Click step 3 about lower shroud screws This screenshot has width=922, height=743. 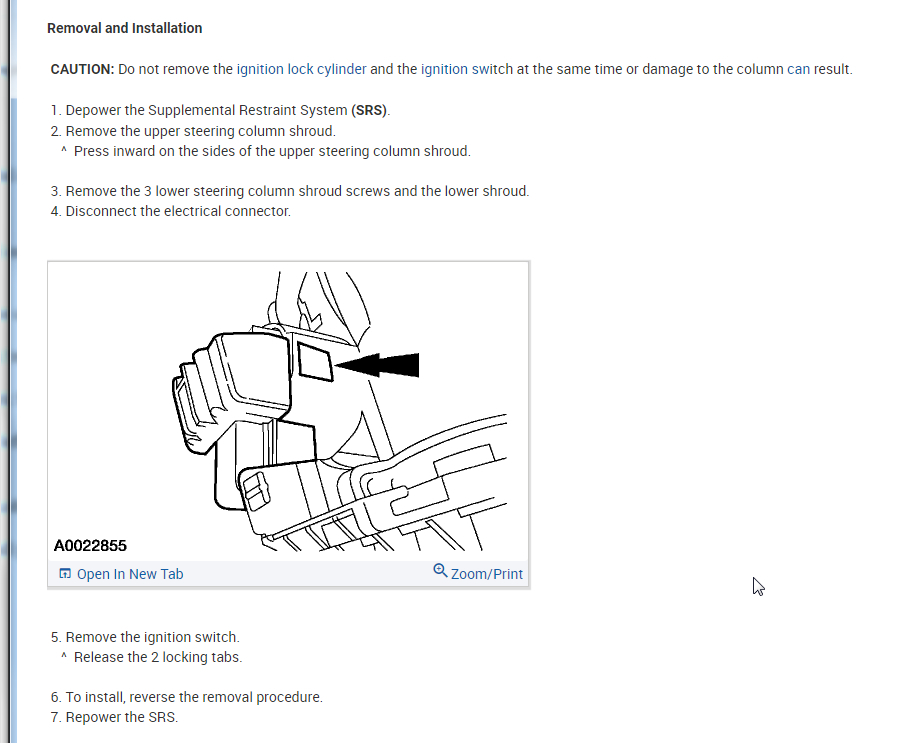tap(290, 191)
